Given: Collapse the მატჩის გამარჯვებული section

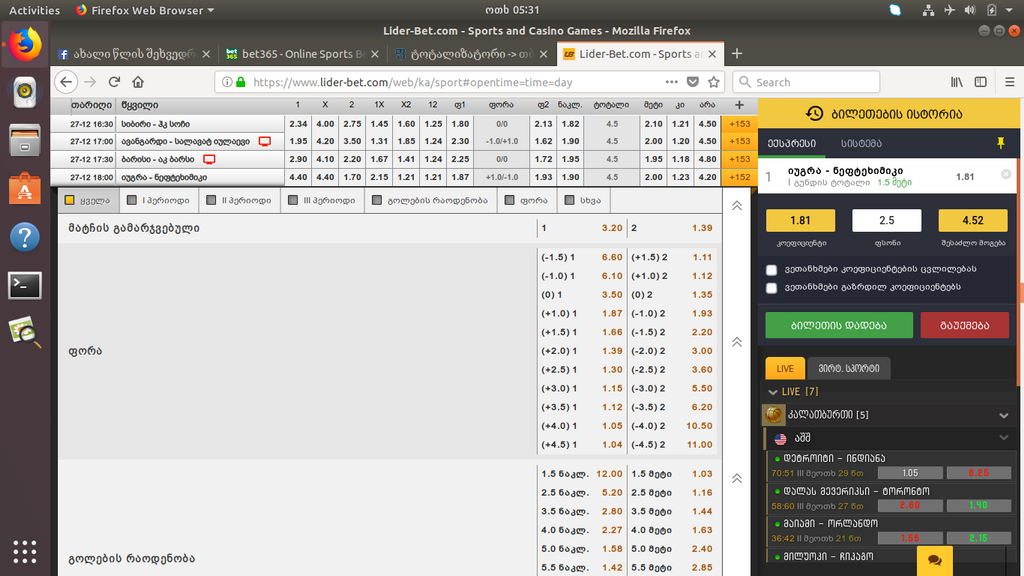Looking at the screenshot, I should coord(737,206).
